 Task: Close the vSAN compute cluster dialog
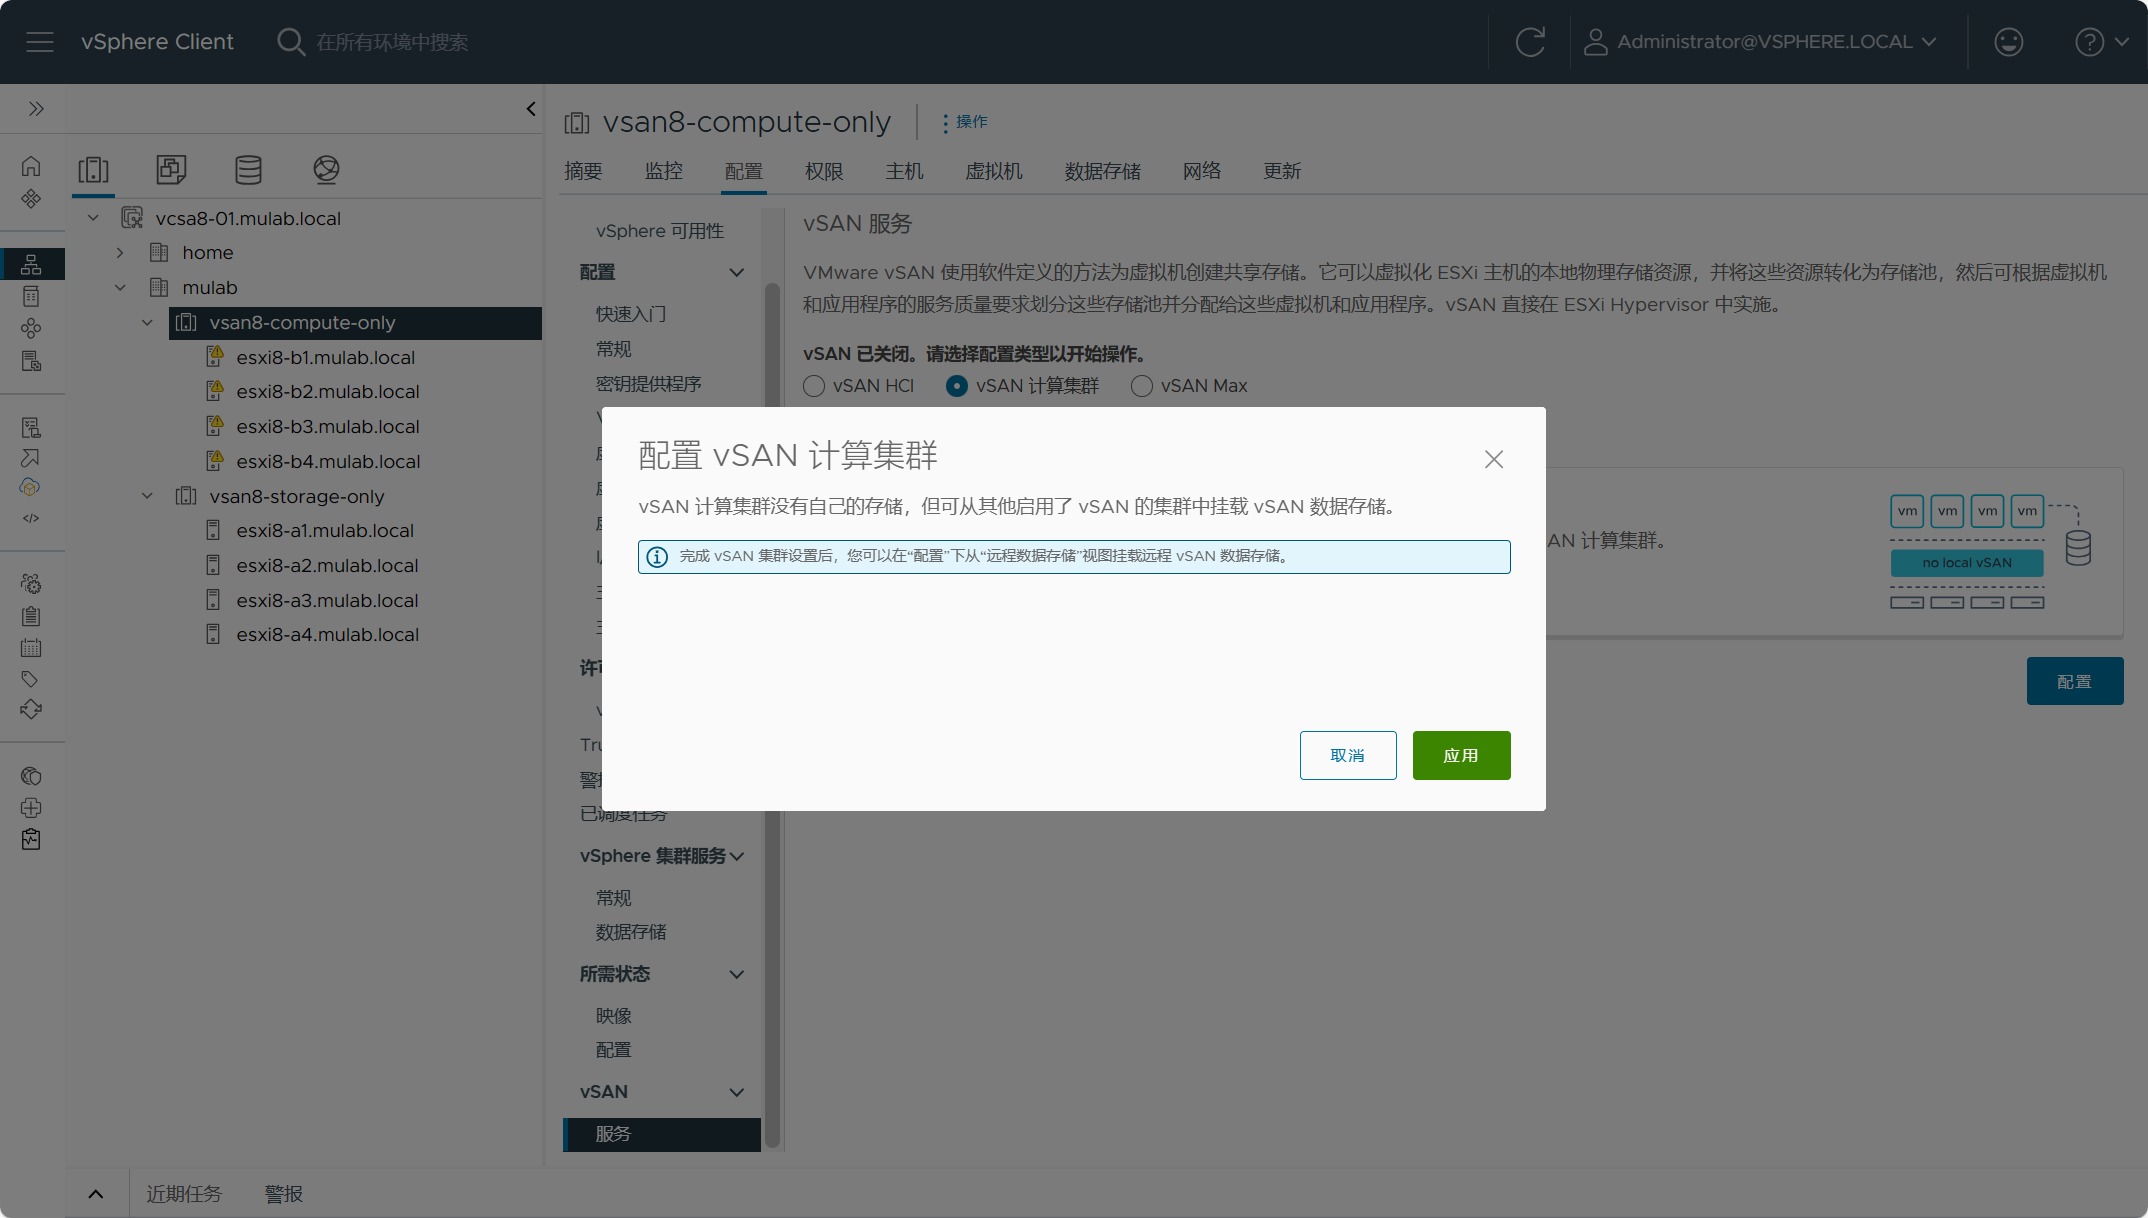[x=1494, y=459]
